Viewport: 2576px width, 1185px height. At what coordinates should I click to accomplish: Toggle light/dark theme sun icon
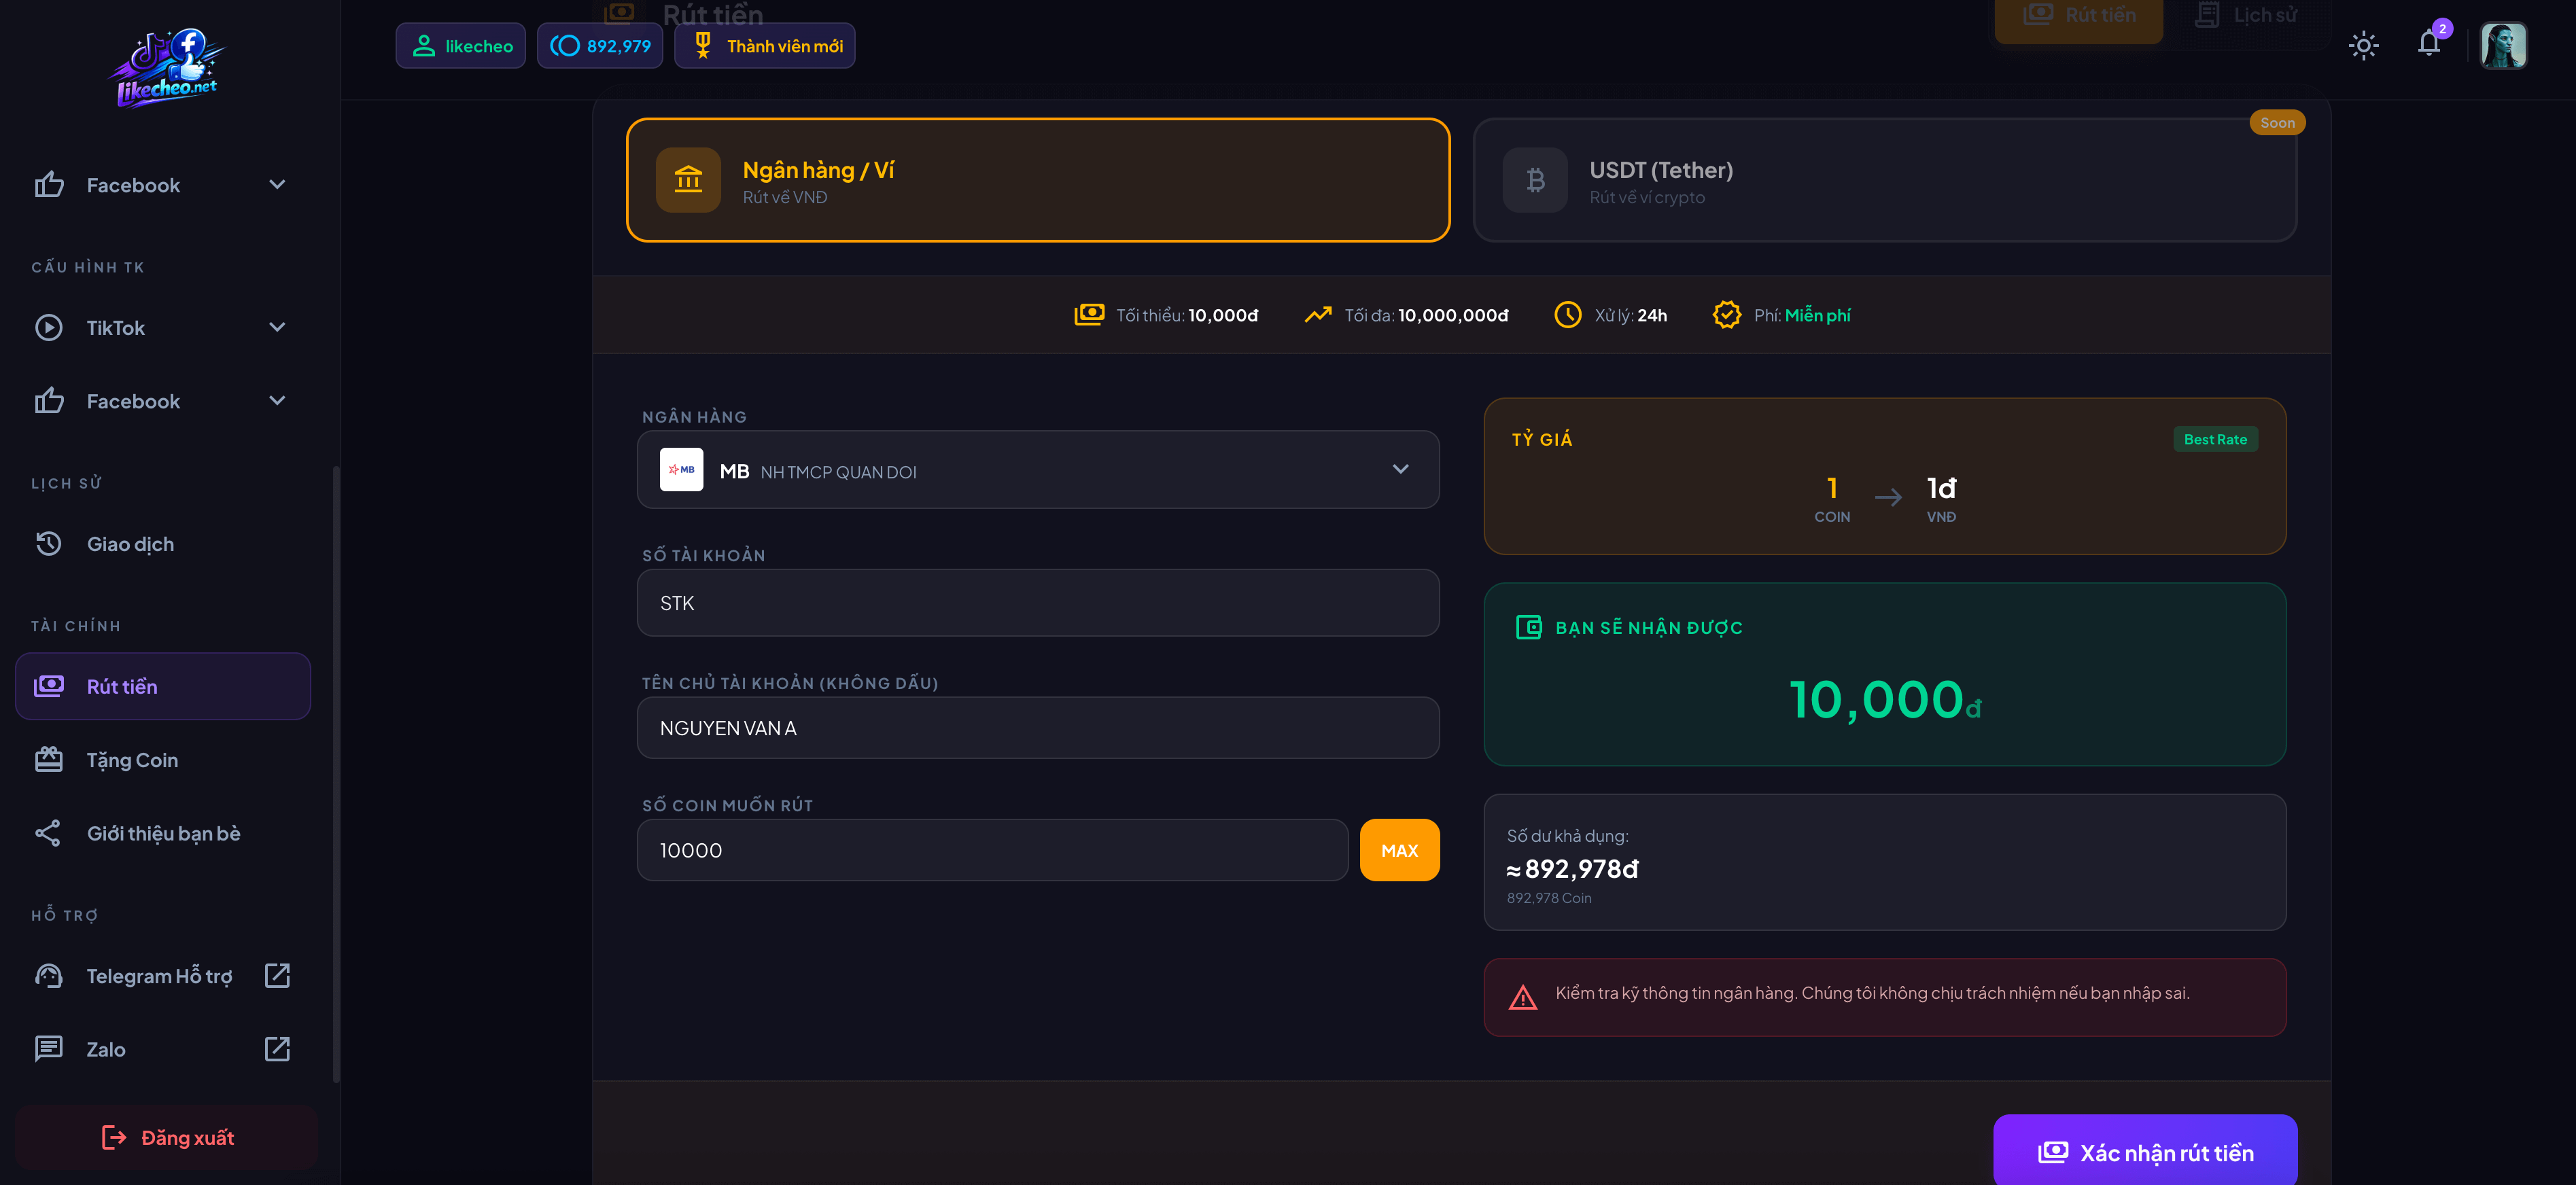2363,45
